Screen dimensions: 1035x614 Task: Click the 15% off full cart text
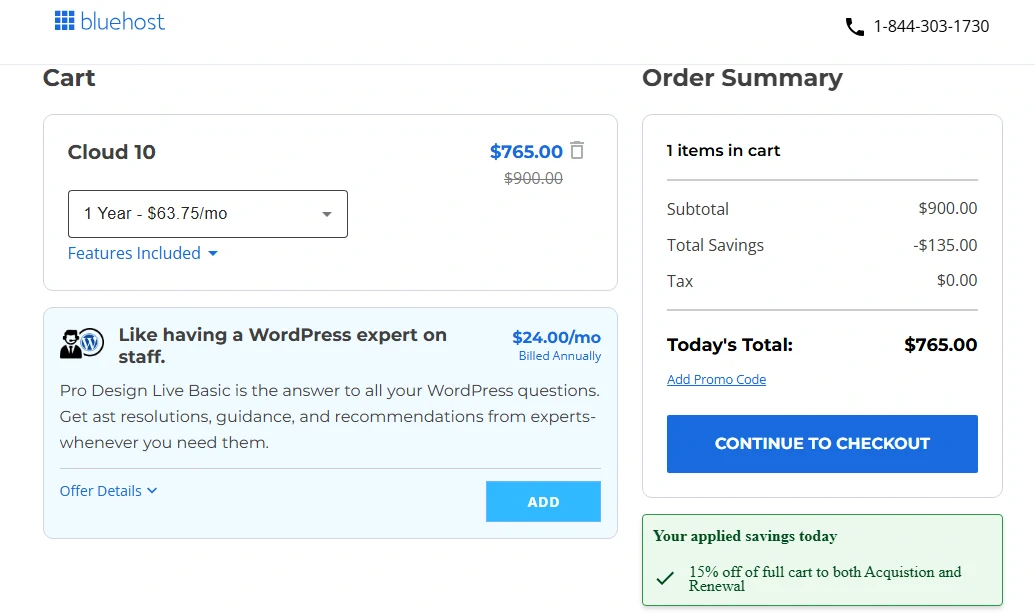[825, 579]
